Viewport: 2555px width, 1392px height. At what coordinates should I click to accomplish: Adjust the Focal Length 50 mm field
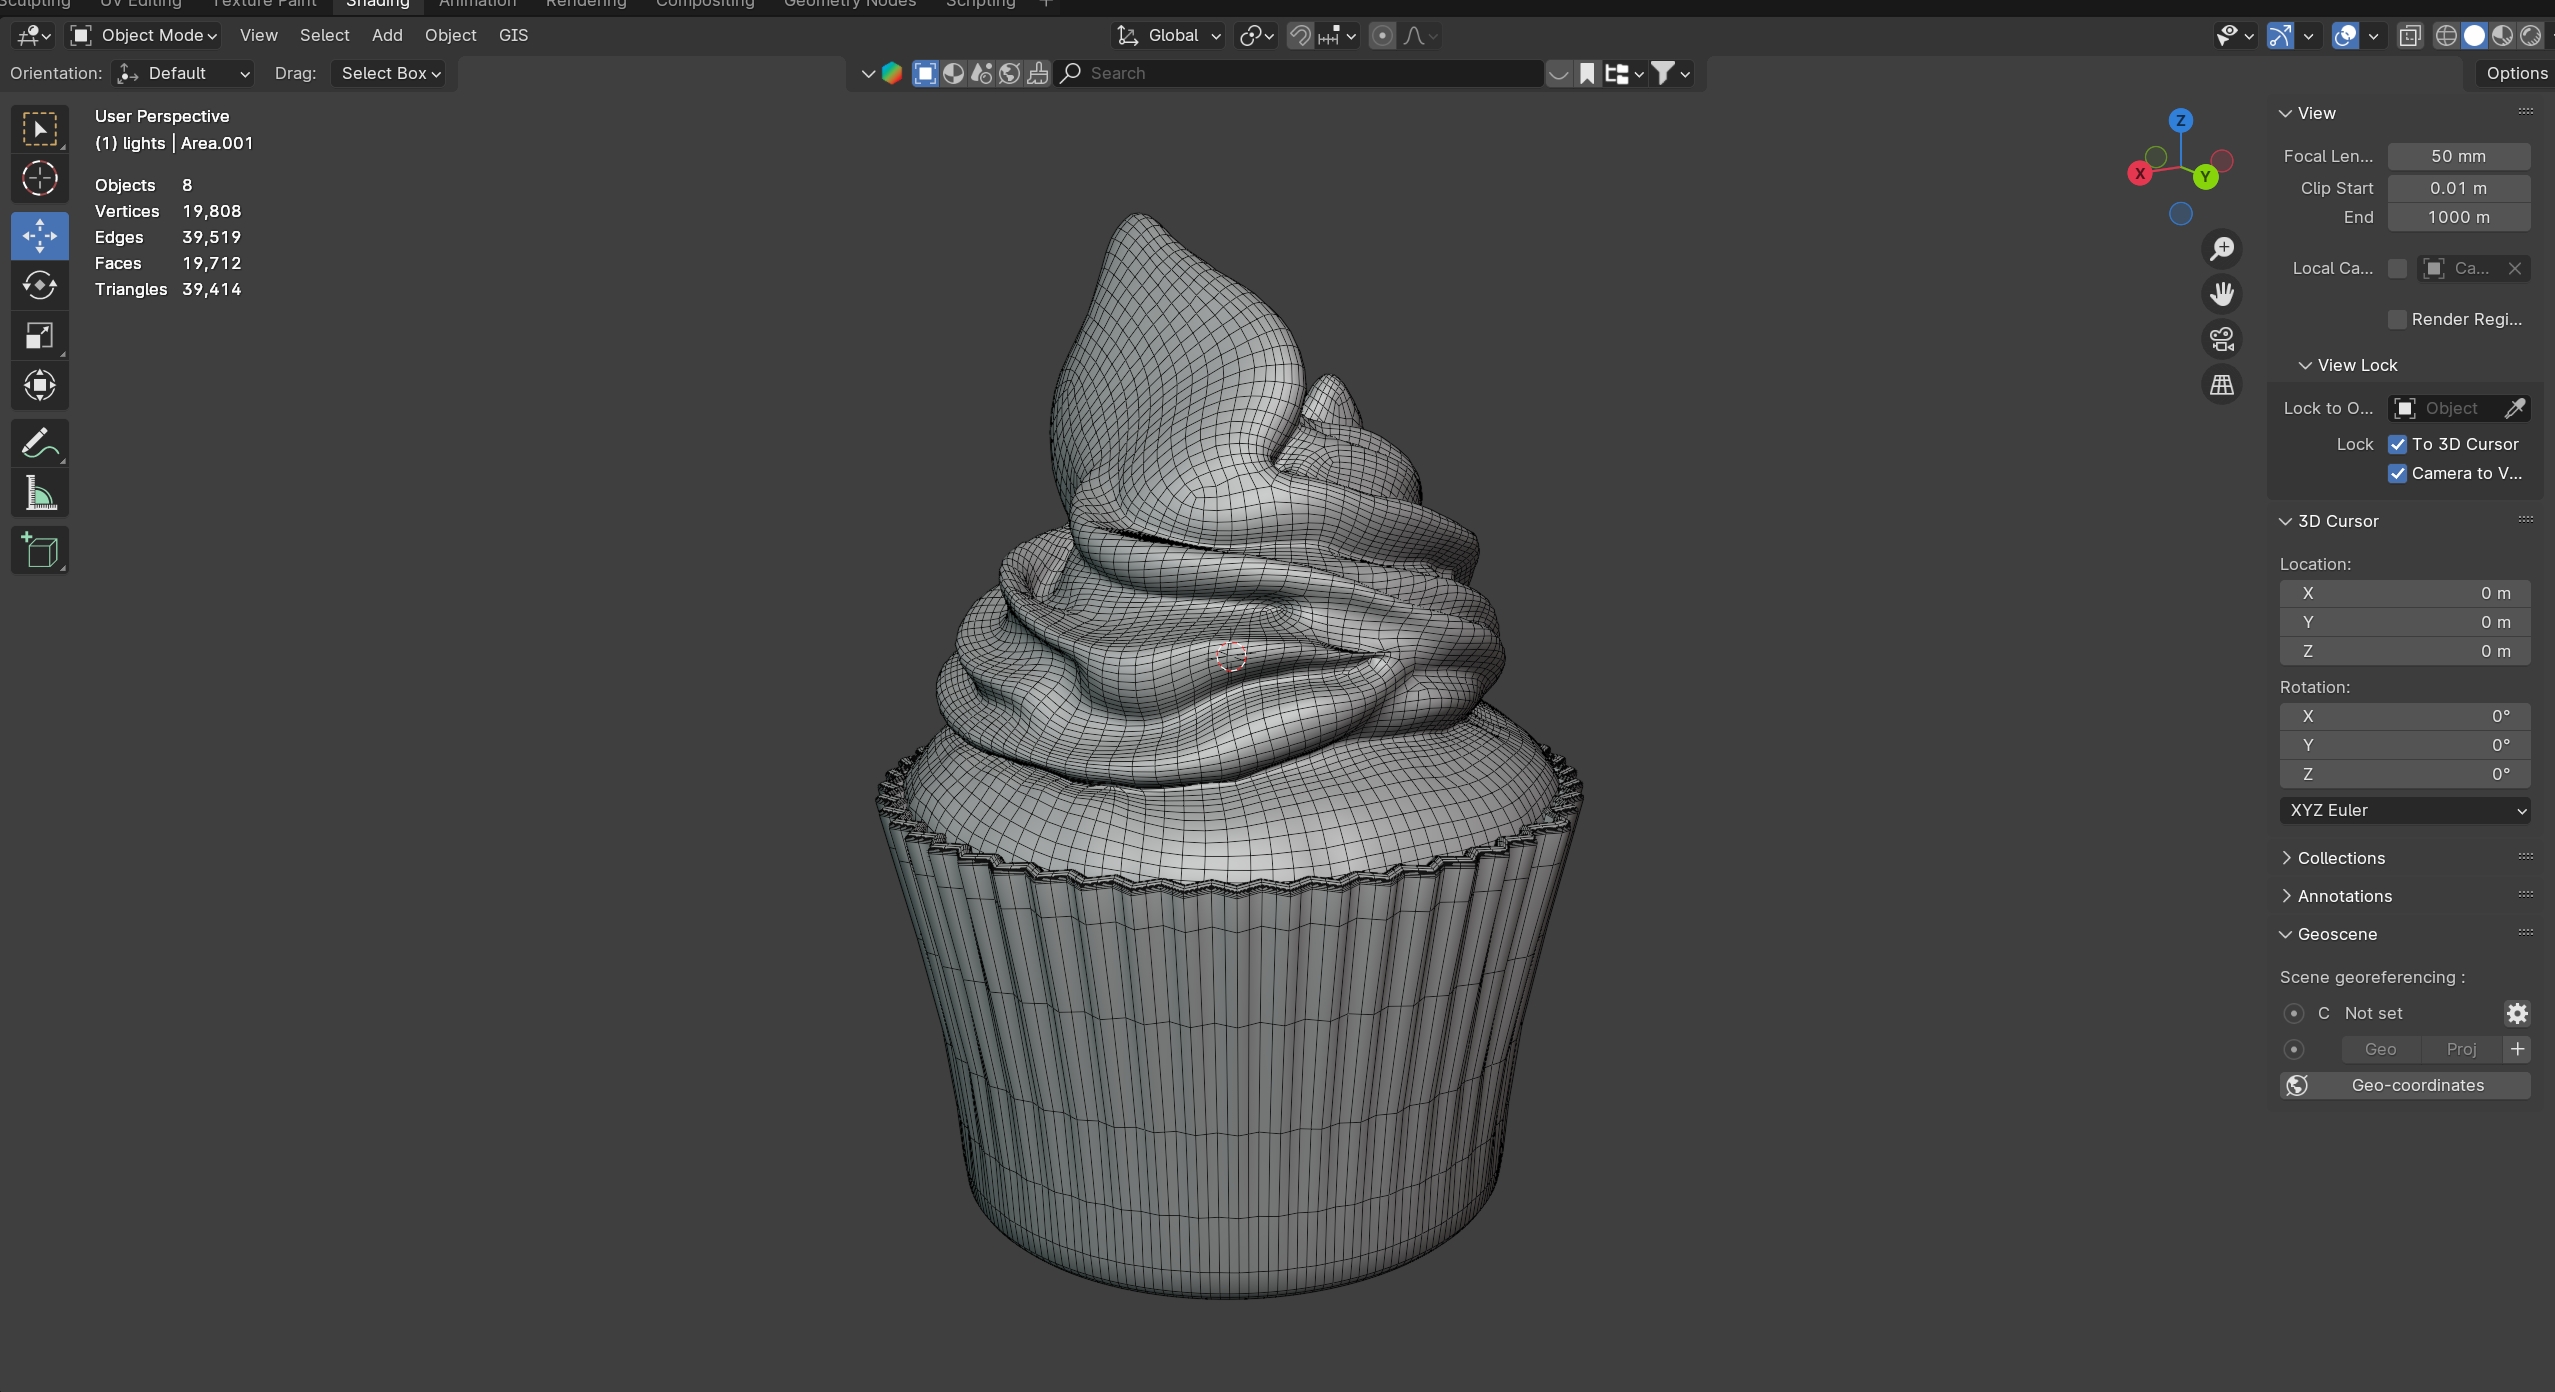[2458, 156]
